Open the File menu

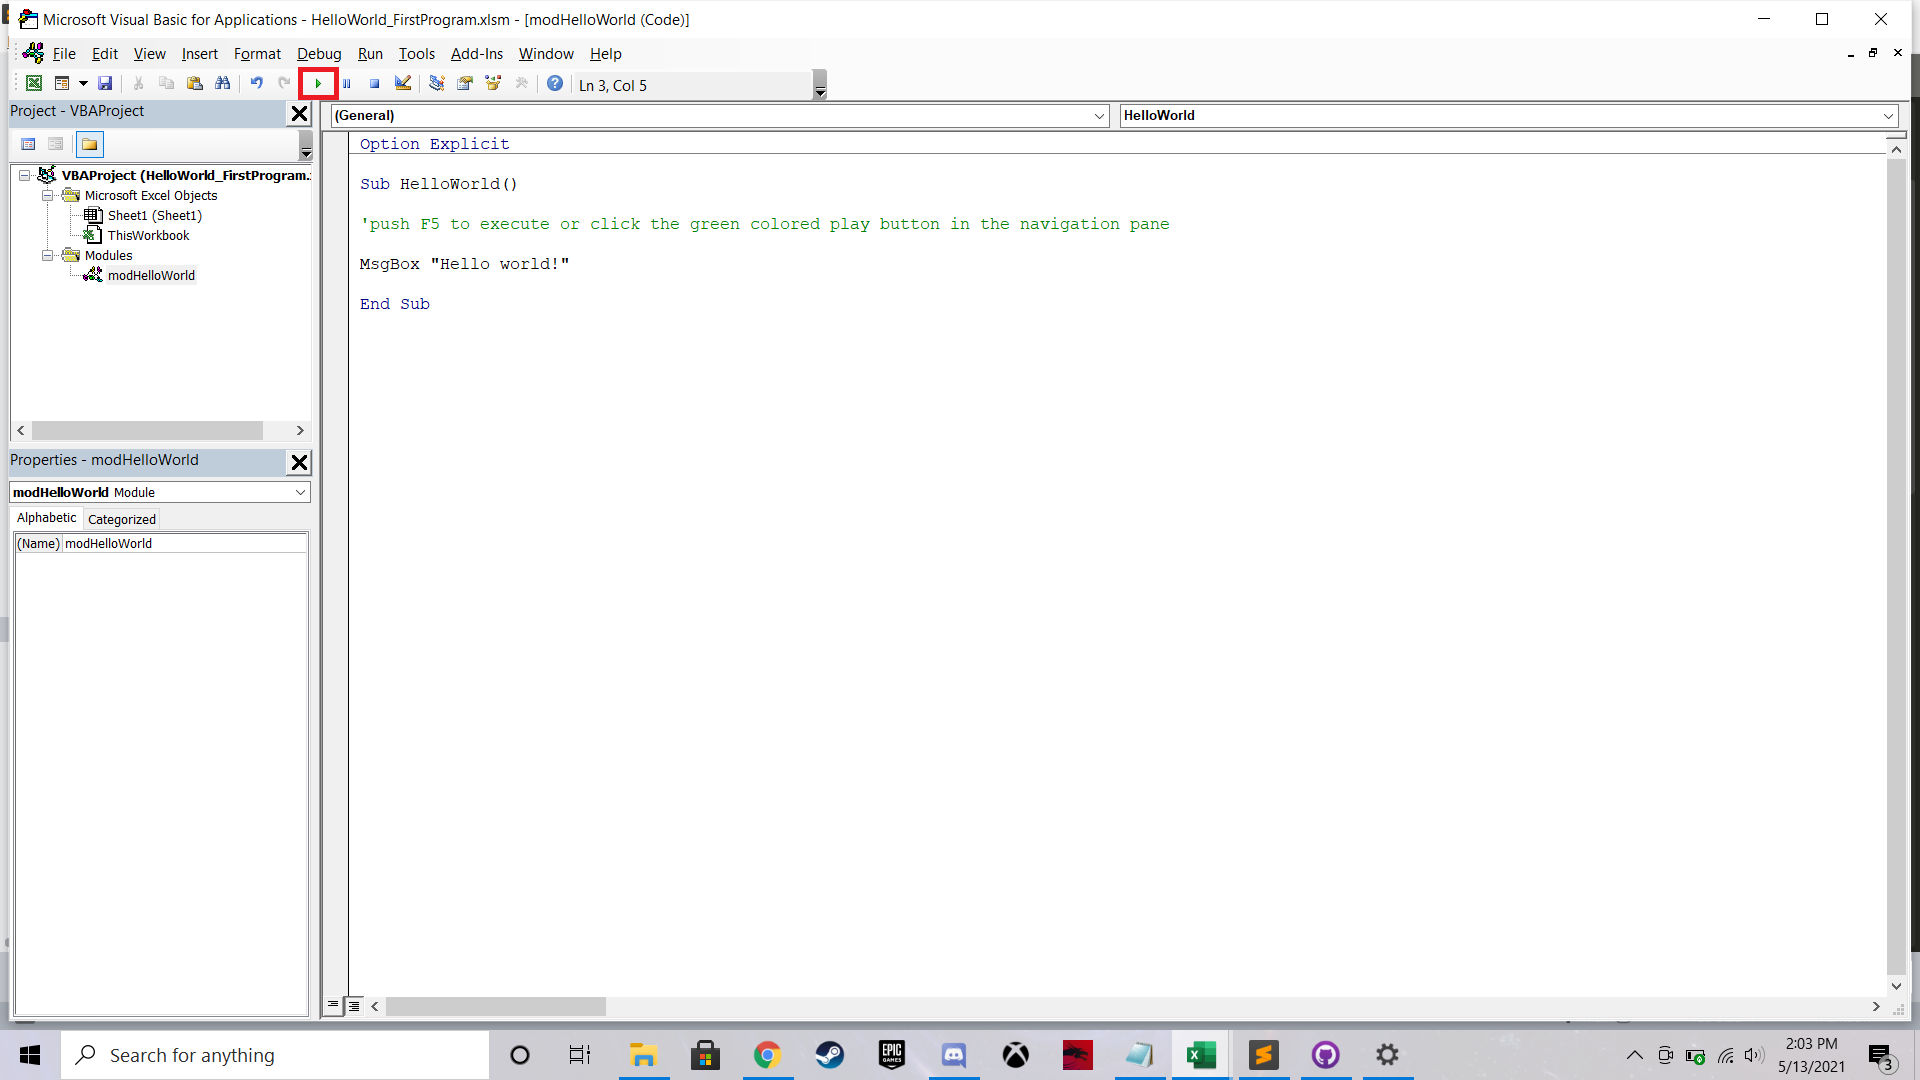(x=64, y=54)
